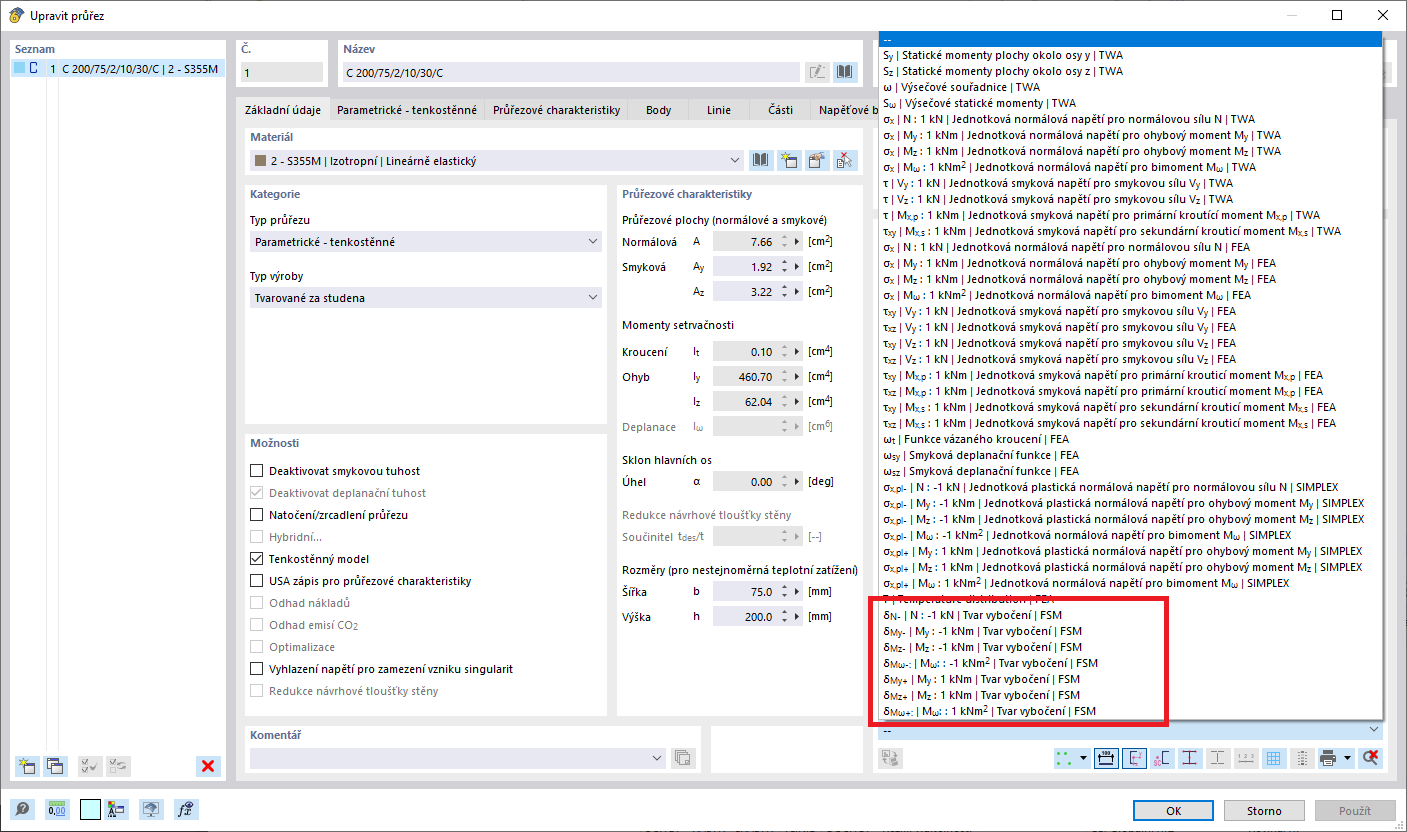Viewport: 1407px width, 832px height.
Task: Select 'ωt | Funkce vázaného kroucení | FEA'
Action: coord(1130,439)
